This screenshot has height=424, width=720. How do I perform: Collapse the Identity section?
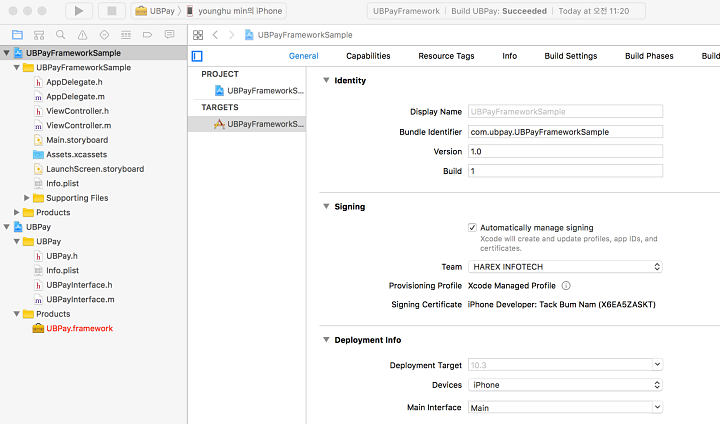[326, 80]
